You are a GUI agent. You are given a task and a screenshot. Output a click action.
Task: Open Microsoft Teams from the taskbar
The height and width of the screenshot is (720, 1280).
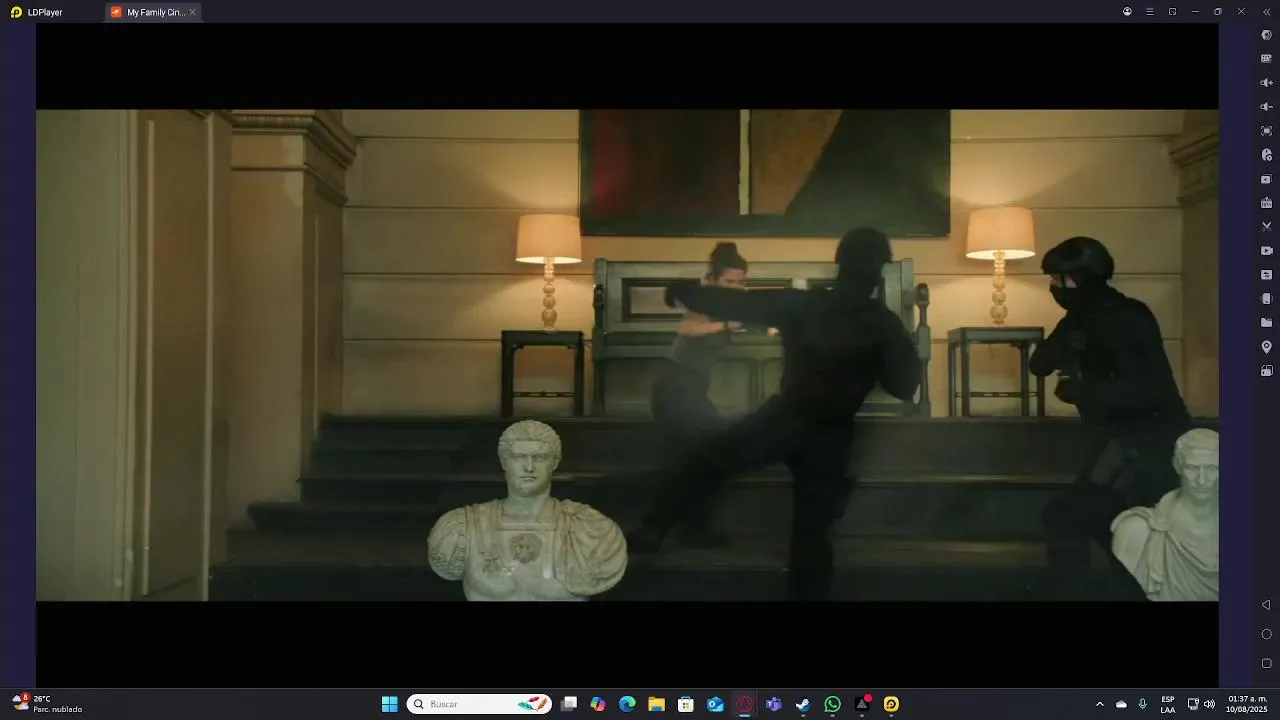coord(773,704)
